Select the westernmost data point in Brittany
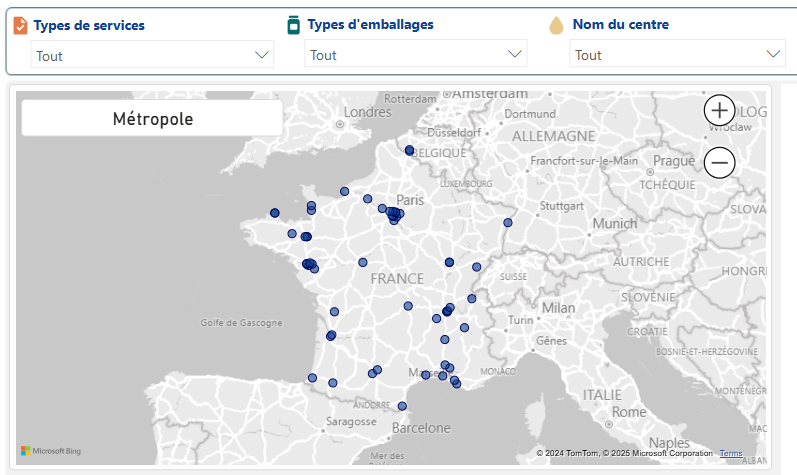The width and height of the screenshot is (797, 475). pyautogui.click(x=274, y=212)
